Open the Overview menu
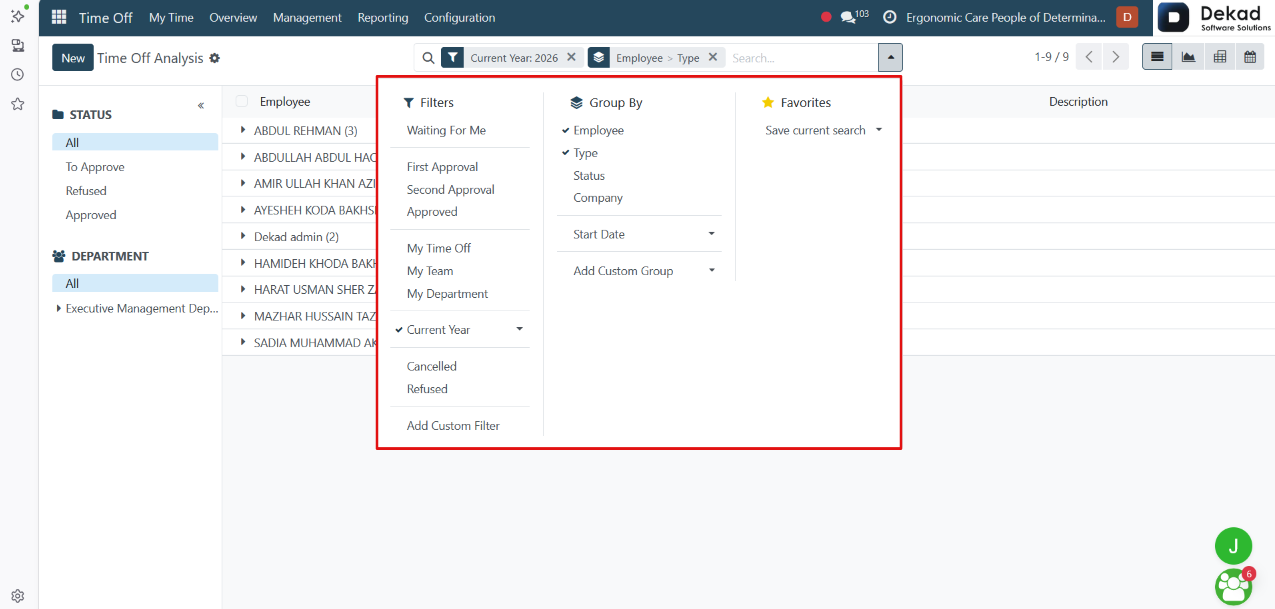Viewport: 1275px width, 609px height. pyautogui.click(x=233, y=17)
